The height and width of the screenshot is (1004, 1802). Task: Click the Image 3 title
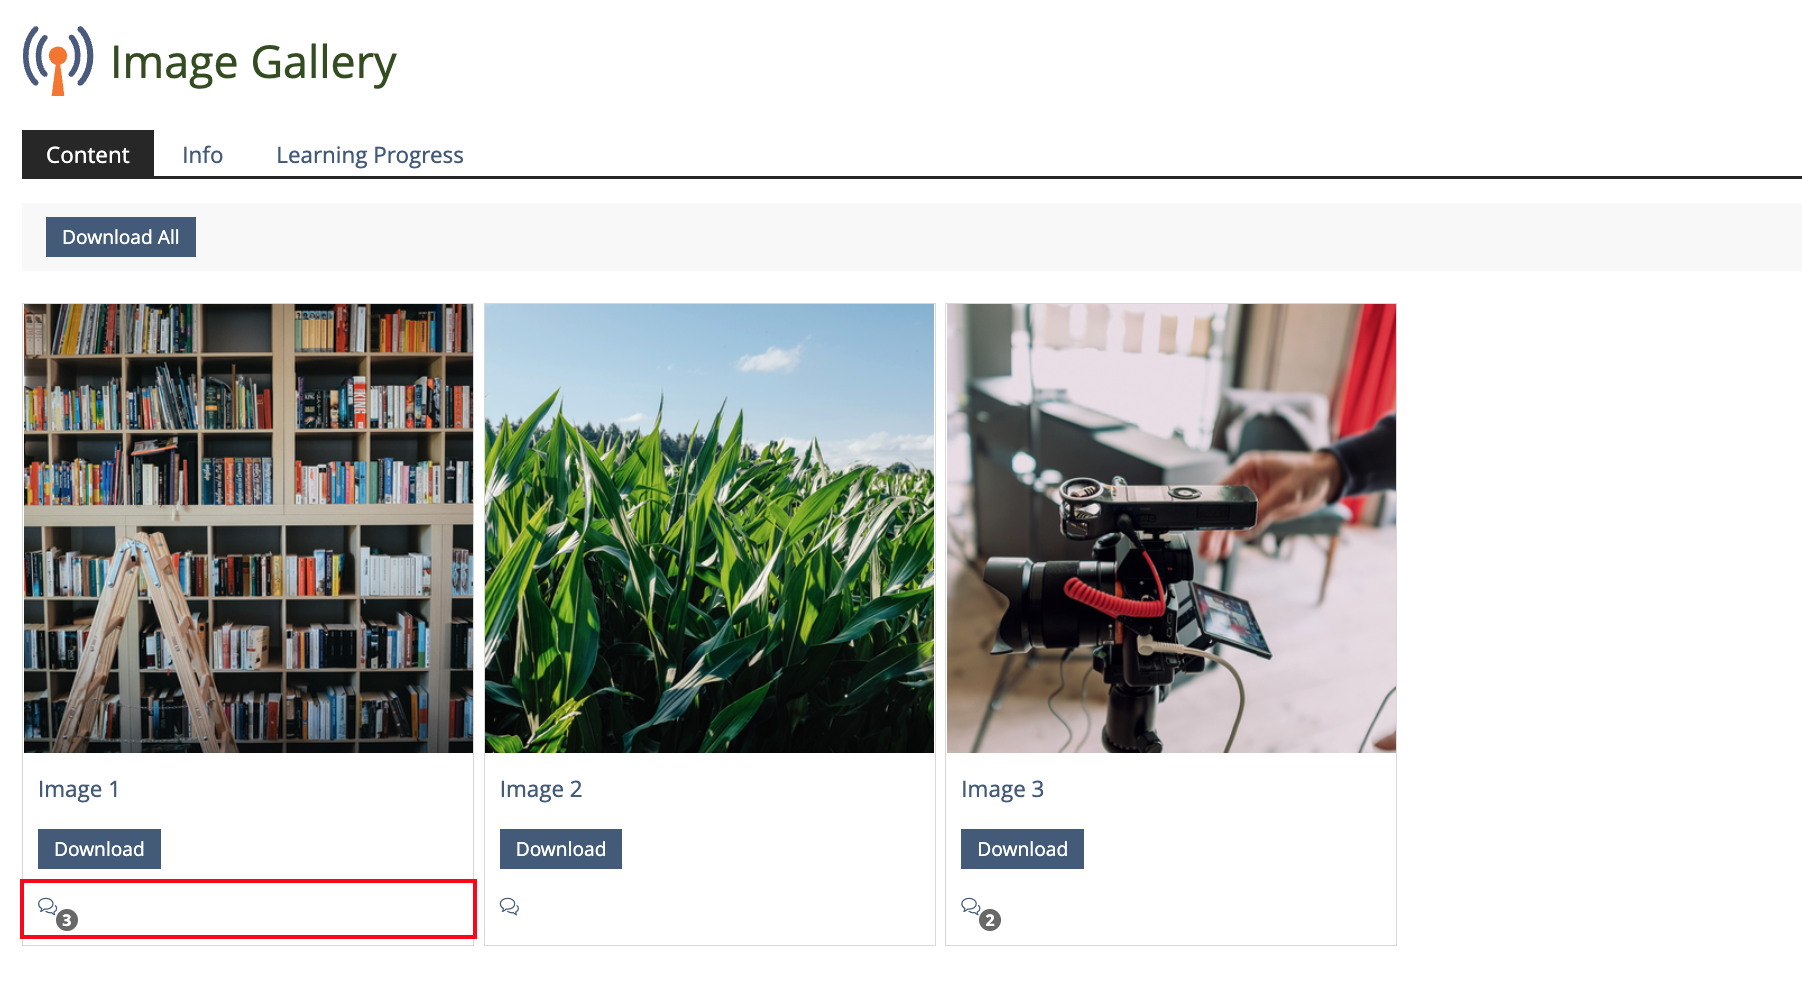(1002, 789)
